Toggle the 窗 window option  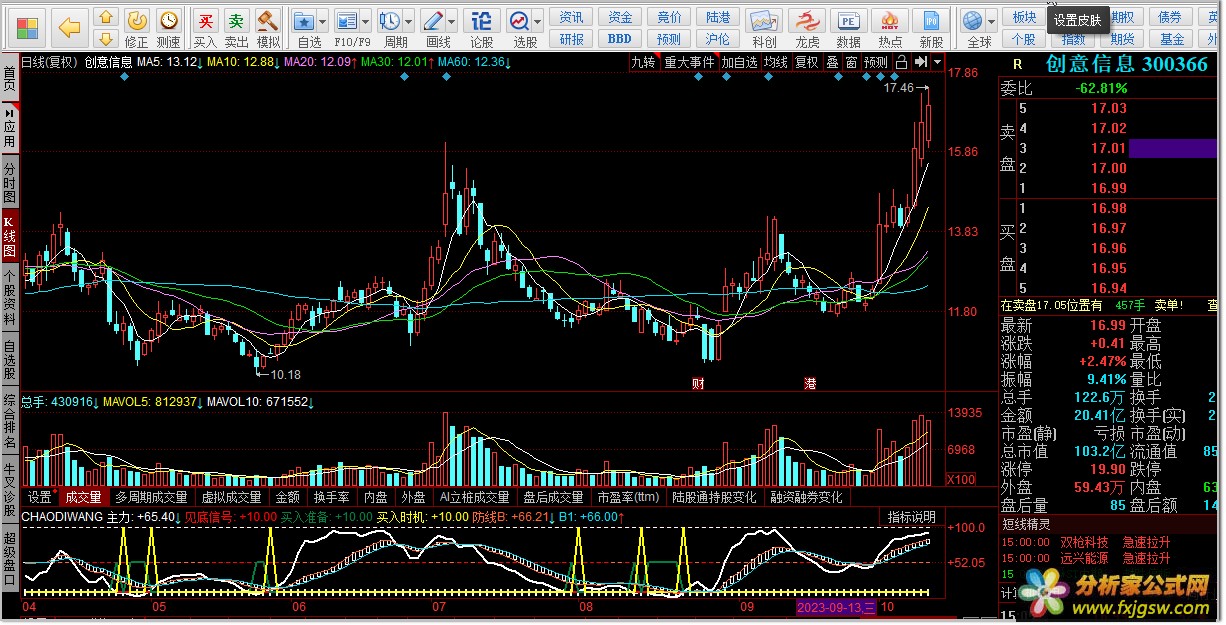pos(851,62)
